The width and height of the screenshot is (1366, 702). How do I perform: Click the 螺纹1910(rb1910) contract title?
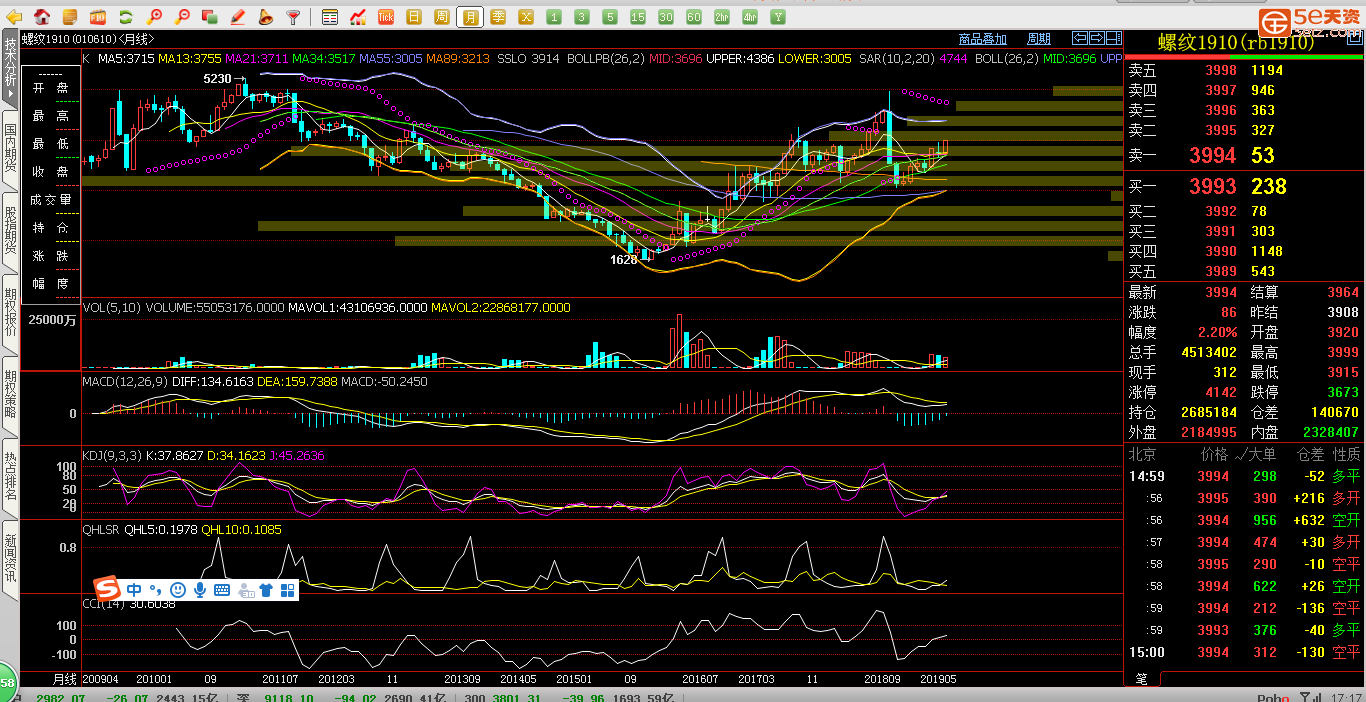(1236, 42)
